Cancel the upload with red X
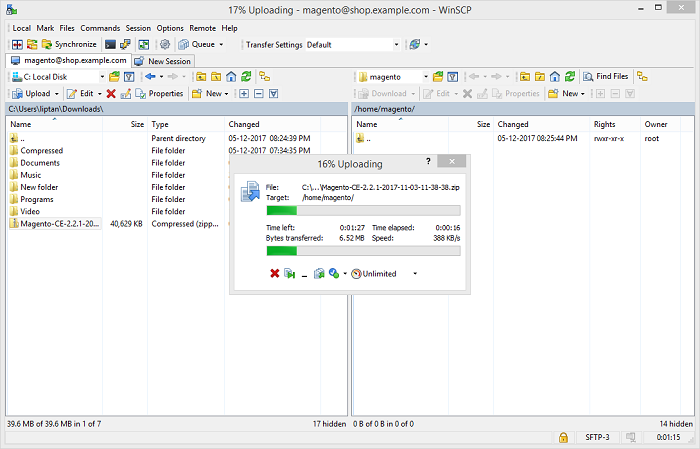 [275, 273]
